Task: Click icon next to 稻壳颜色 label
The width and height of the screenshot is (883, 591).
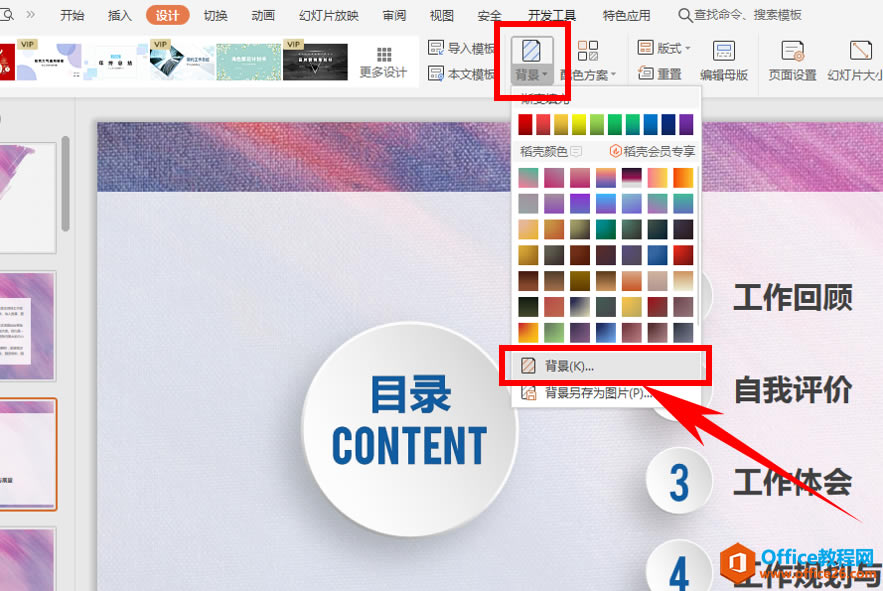Action: [576, 151]
